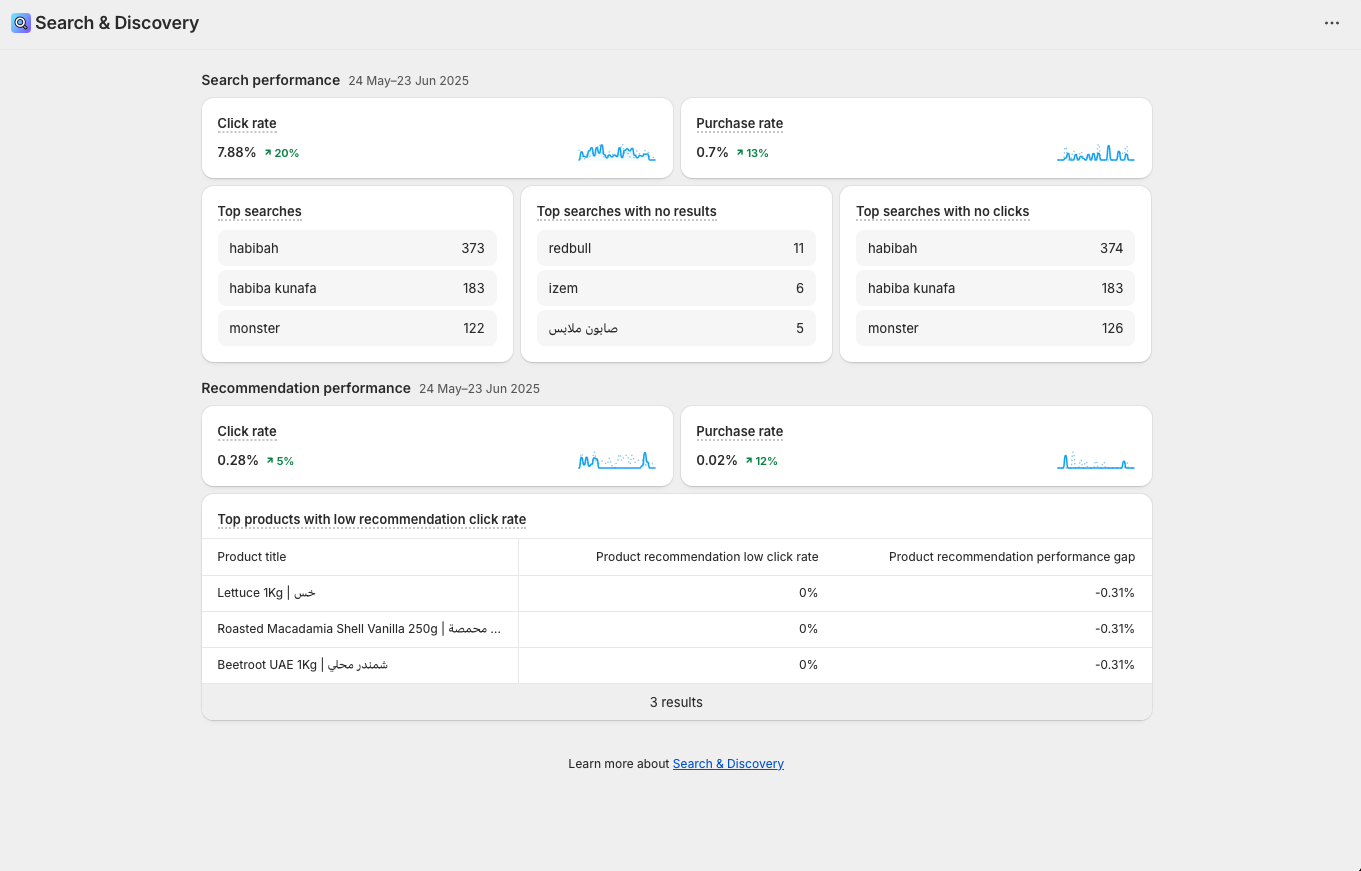
Task: Click the 5% increase indicator
Action: 280,461
